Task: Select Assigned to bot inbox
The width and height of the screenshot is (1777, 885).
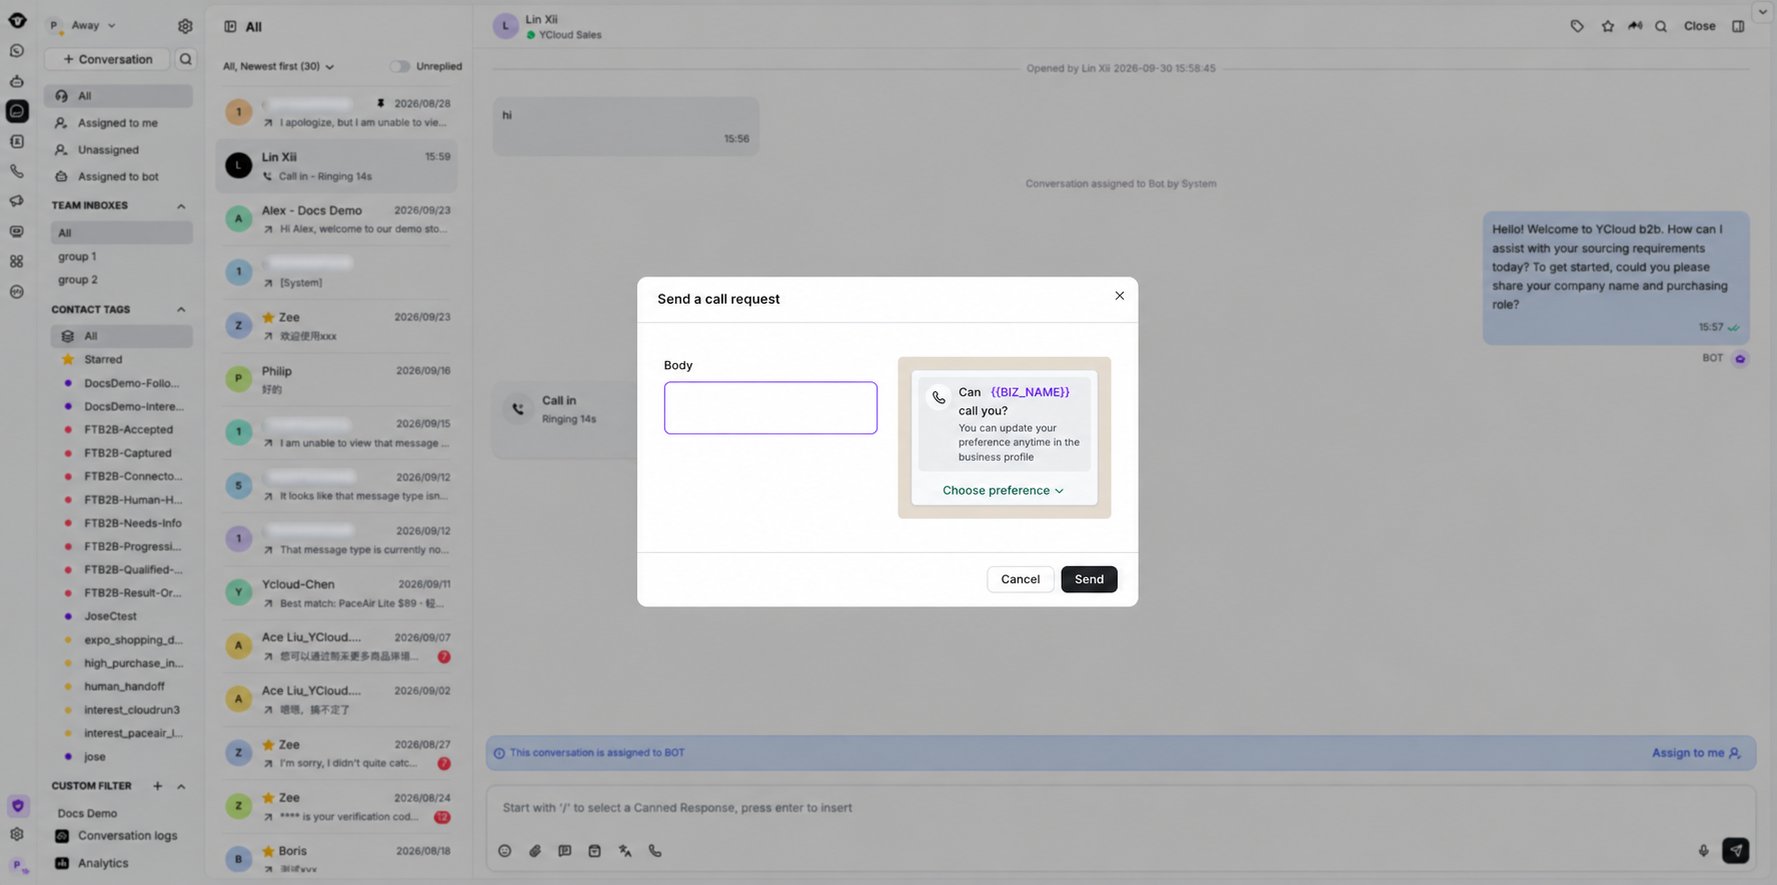Action: pos(118,177)
